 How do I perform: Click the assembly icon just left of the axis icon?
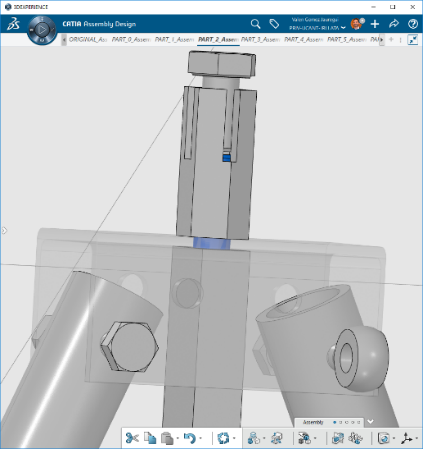383,438
